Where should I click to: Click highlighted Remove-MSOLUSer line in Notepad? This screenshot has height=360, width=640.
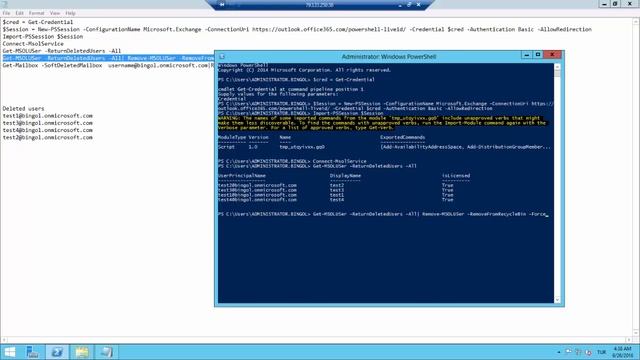[108, 58]
